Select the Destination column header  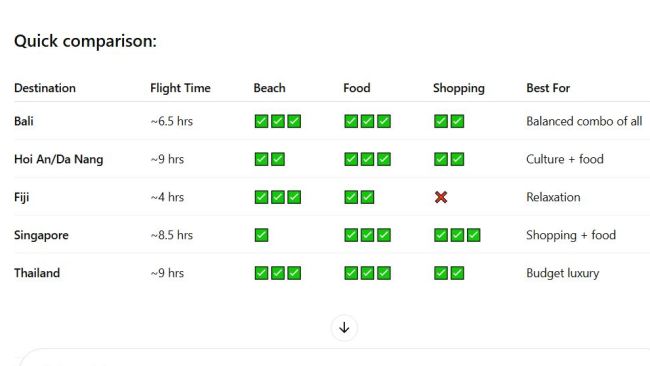[45, 88]
